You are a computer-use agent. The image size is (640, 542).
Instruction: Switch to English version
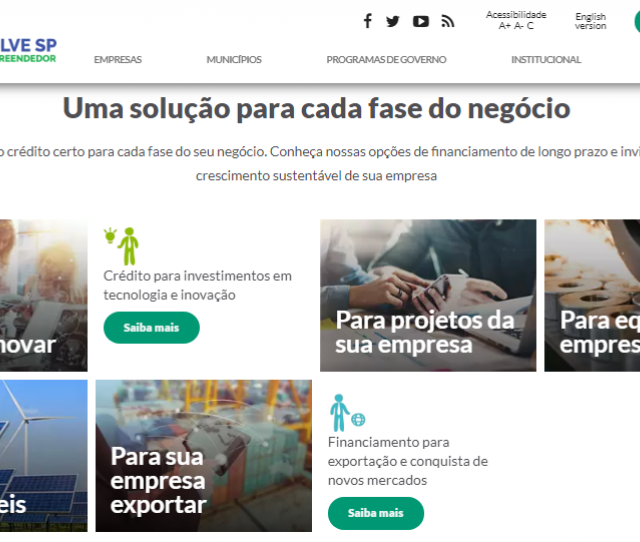coord(590,21)
